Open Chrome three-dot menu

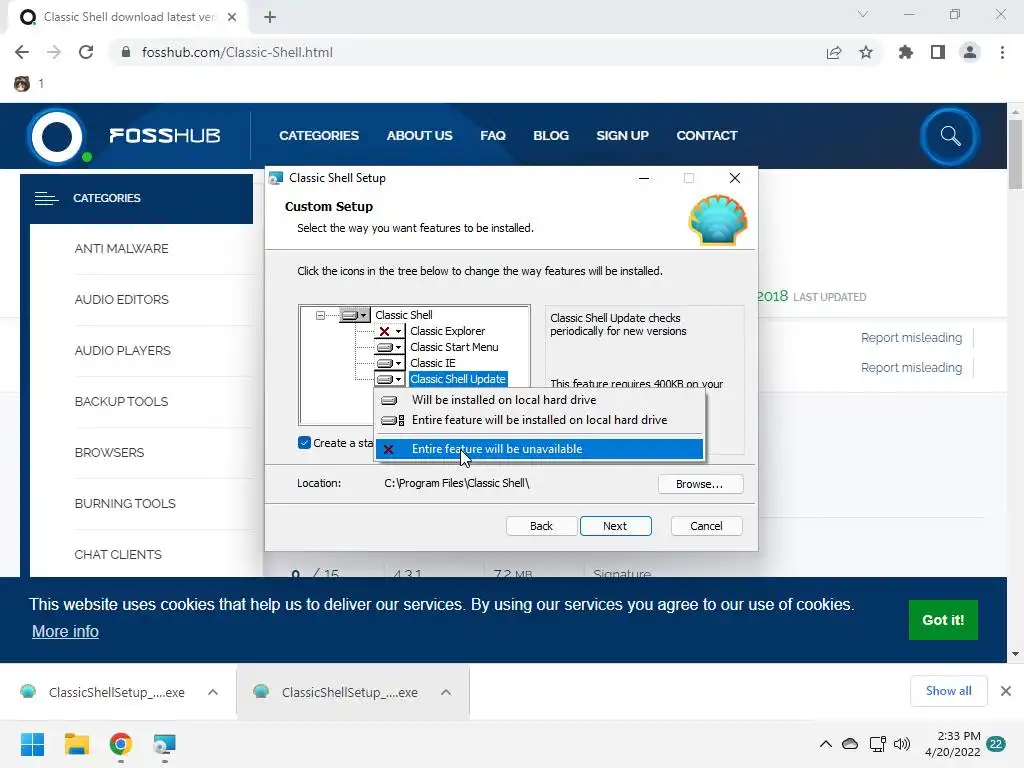point(1002,52)
